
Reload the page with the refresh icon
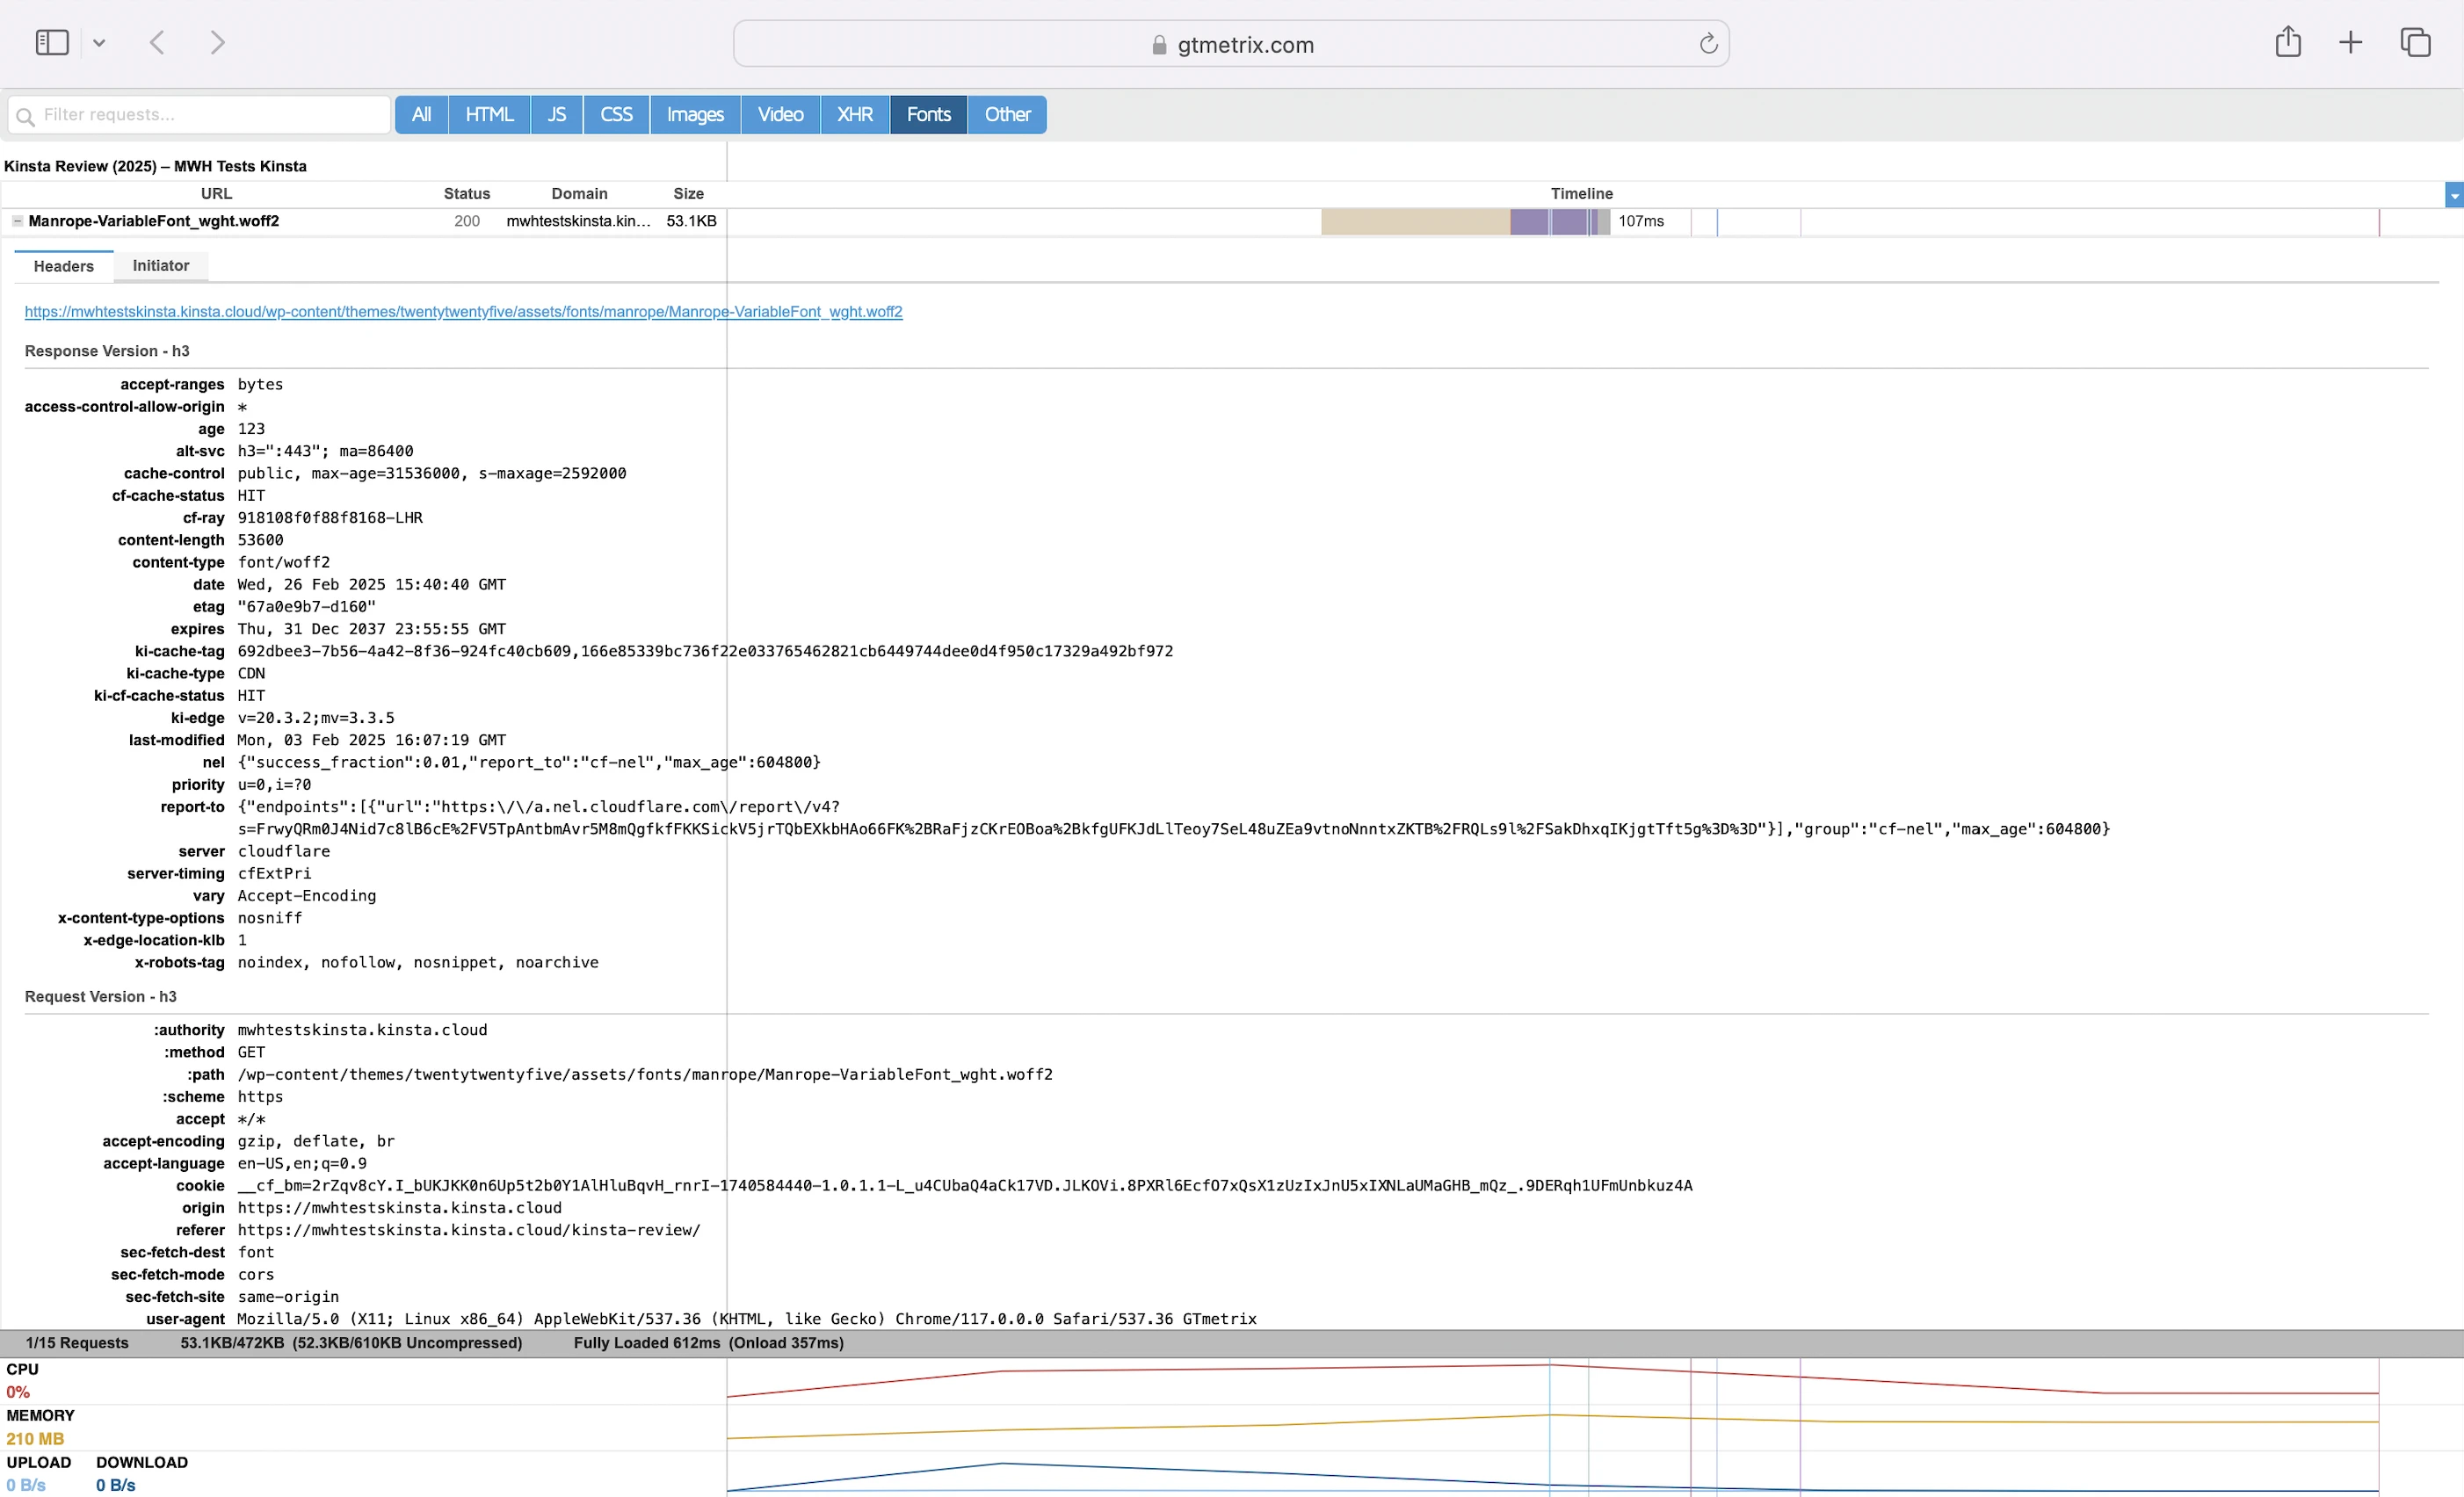pyautogui.click(x=1708, y=44)
